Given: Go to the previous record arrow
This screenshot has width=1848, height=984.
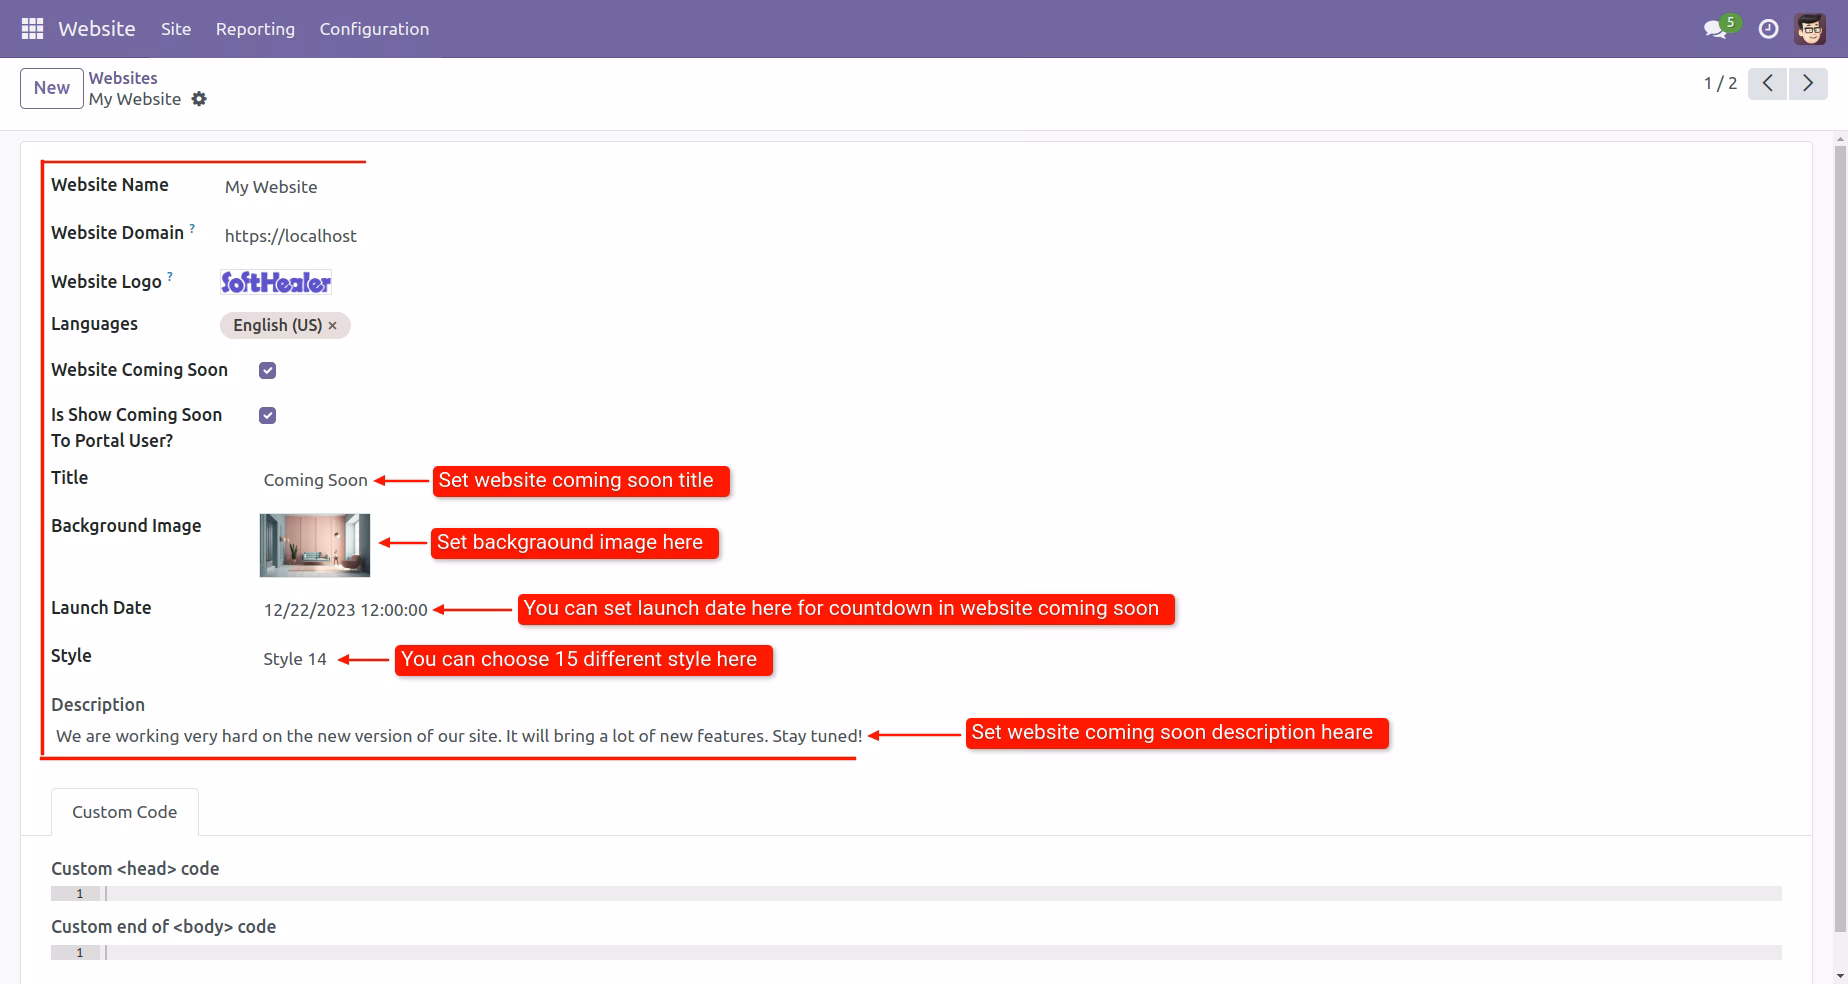Looking at the screenshot, I should coord(1768,83).
